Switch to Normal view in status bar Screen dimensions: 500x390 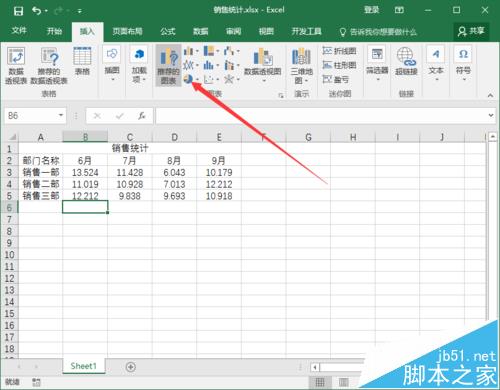point(320,382)
